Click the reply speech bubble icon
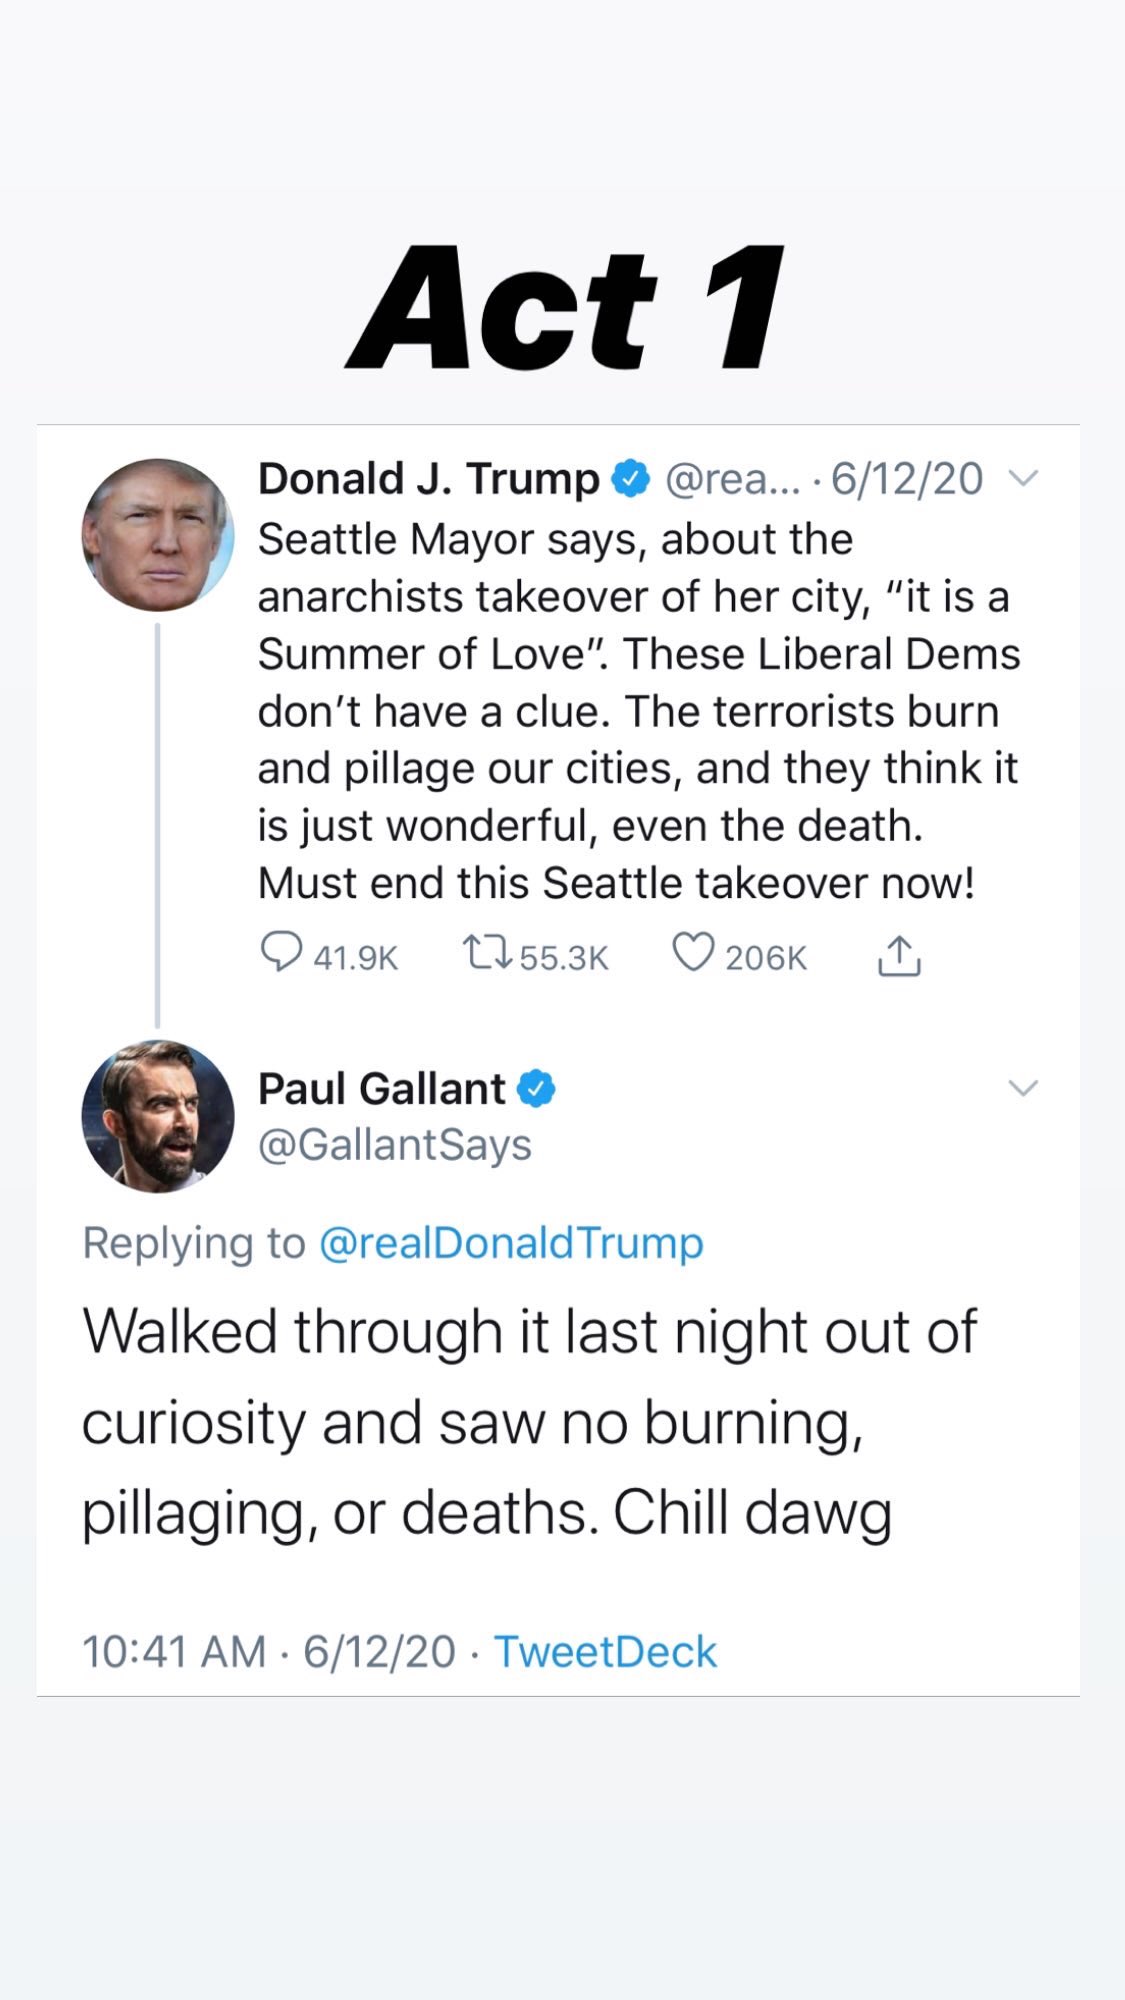This screenshot has height=2000, width=1125. click(x=281, y=953)
